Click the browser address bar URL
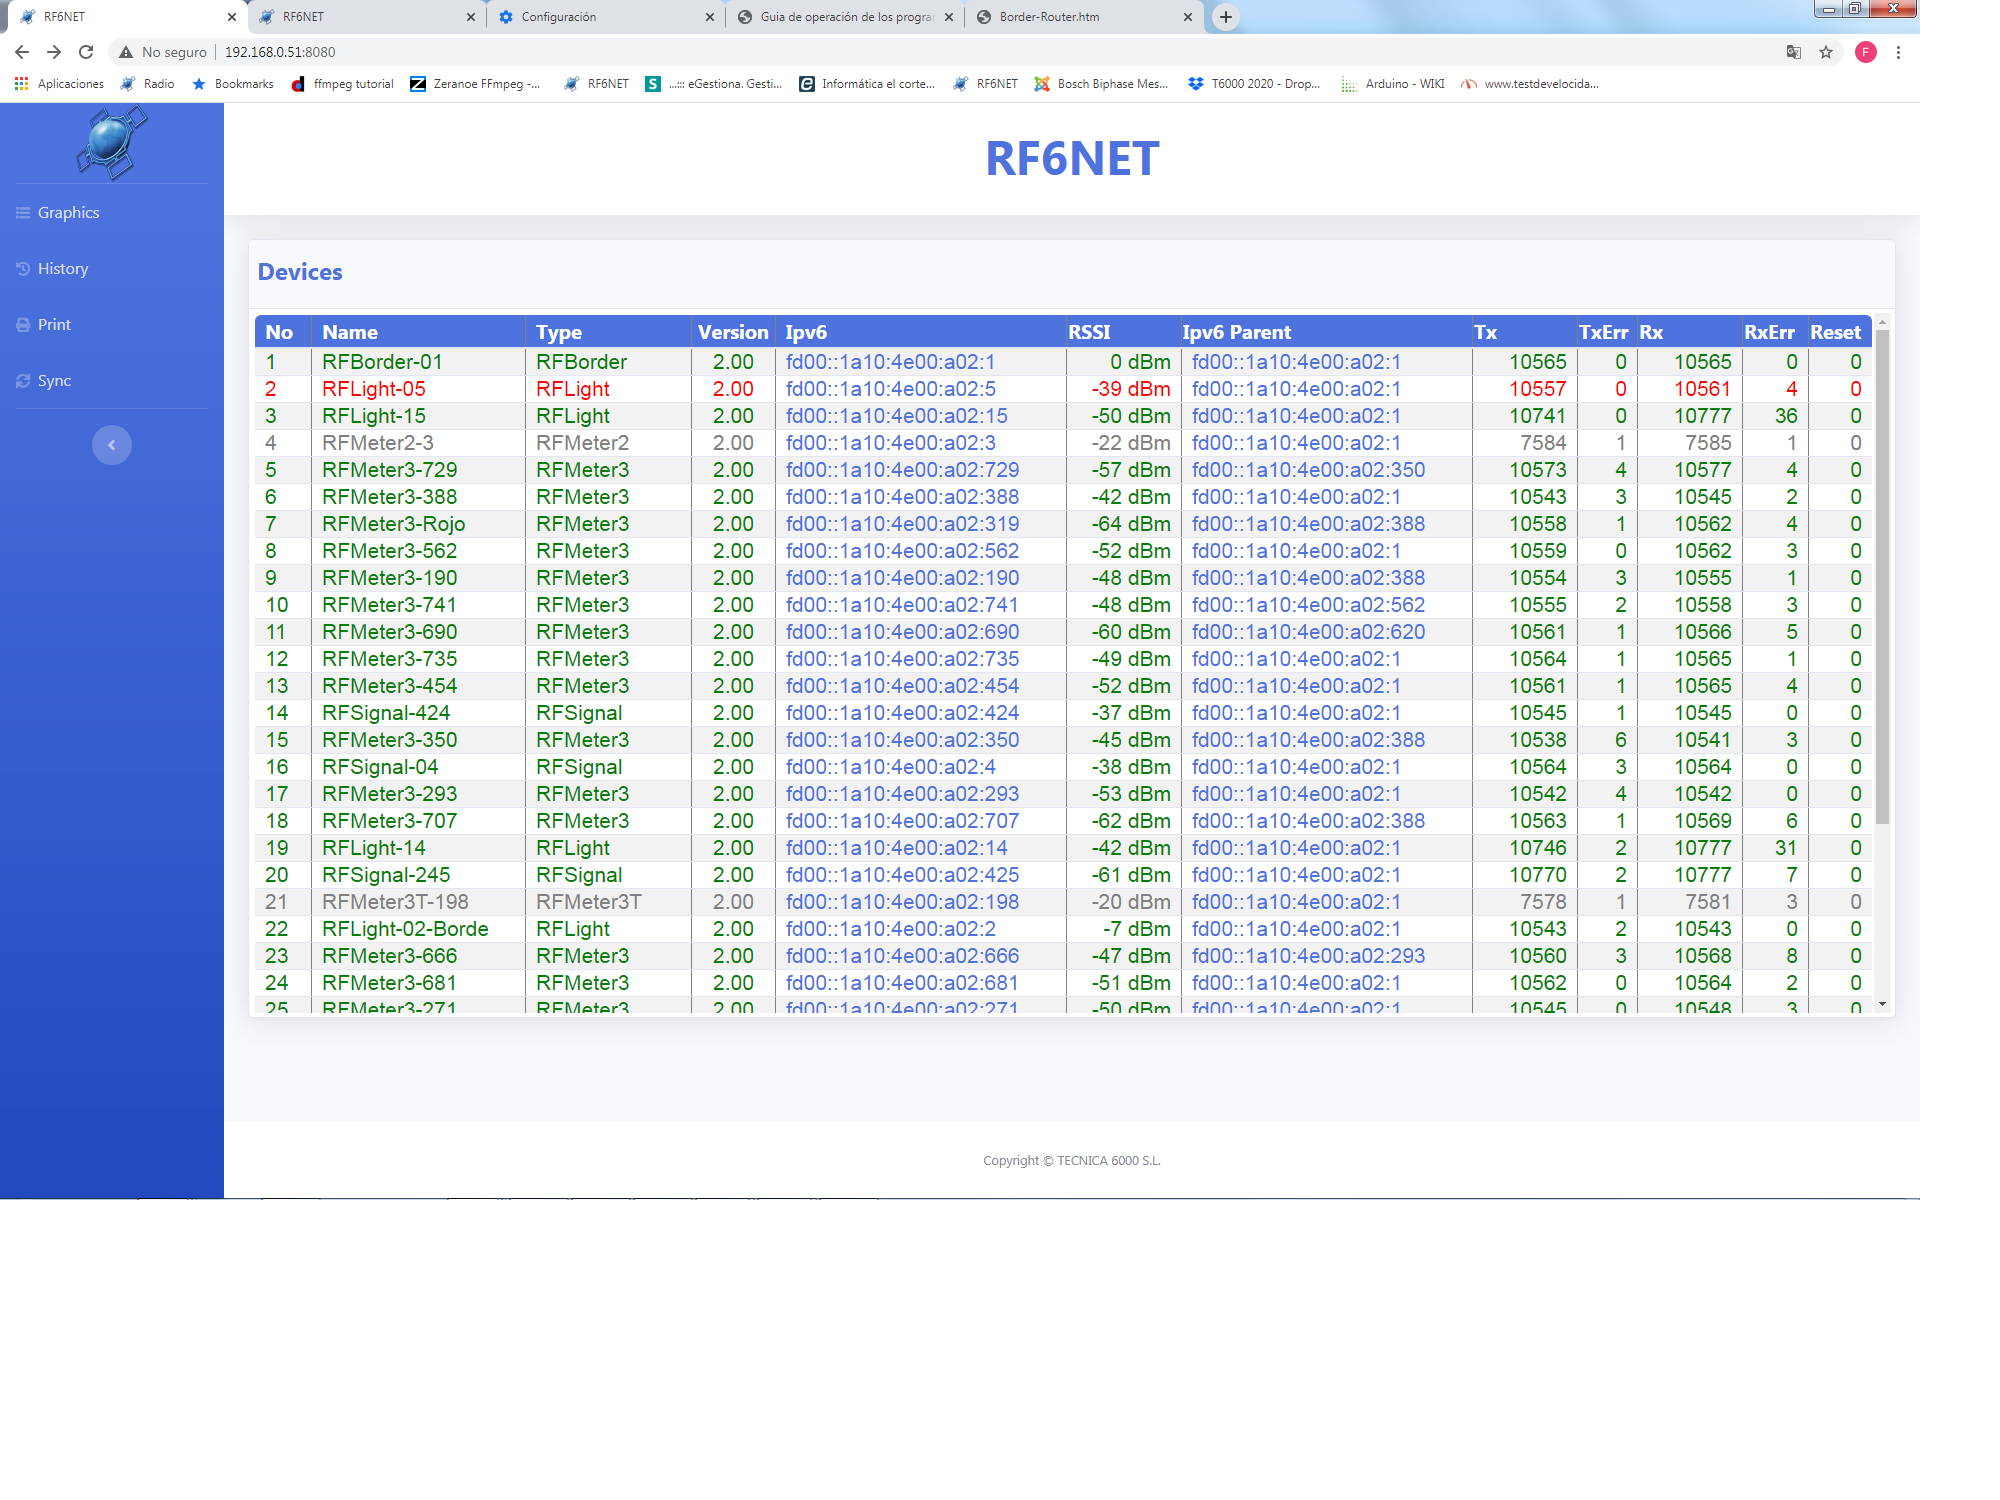2000x1500 pixels. pyautogui.click(x=280, y=52)
